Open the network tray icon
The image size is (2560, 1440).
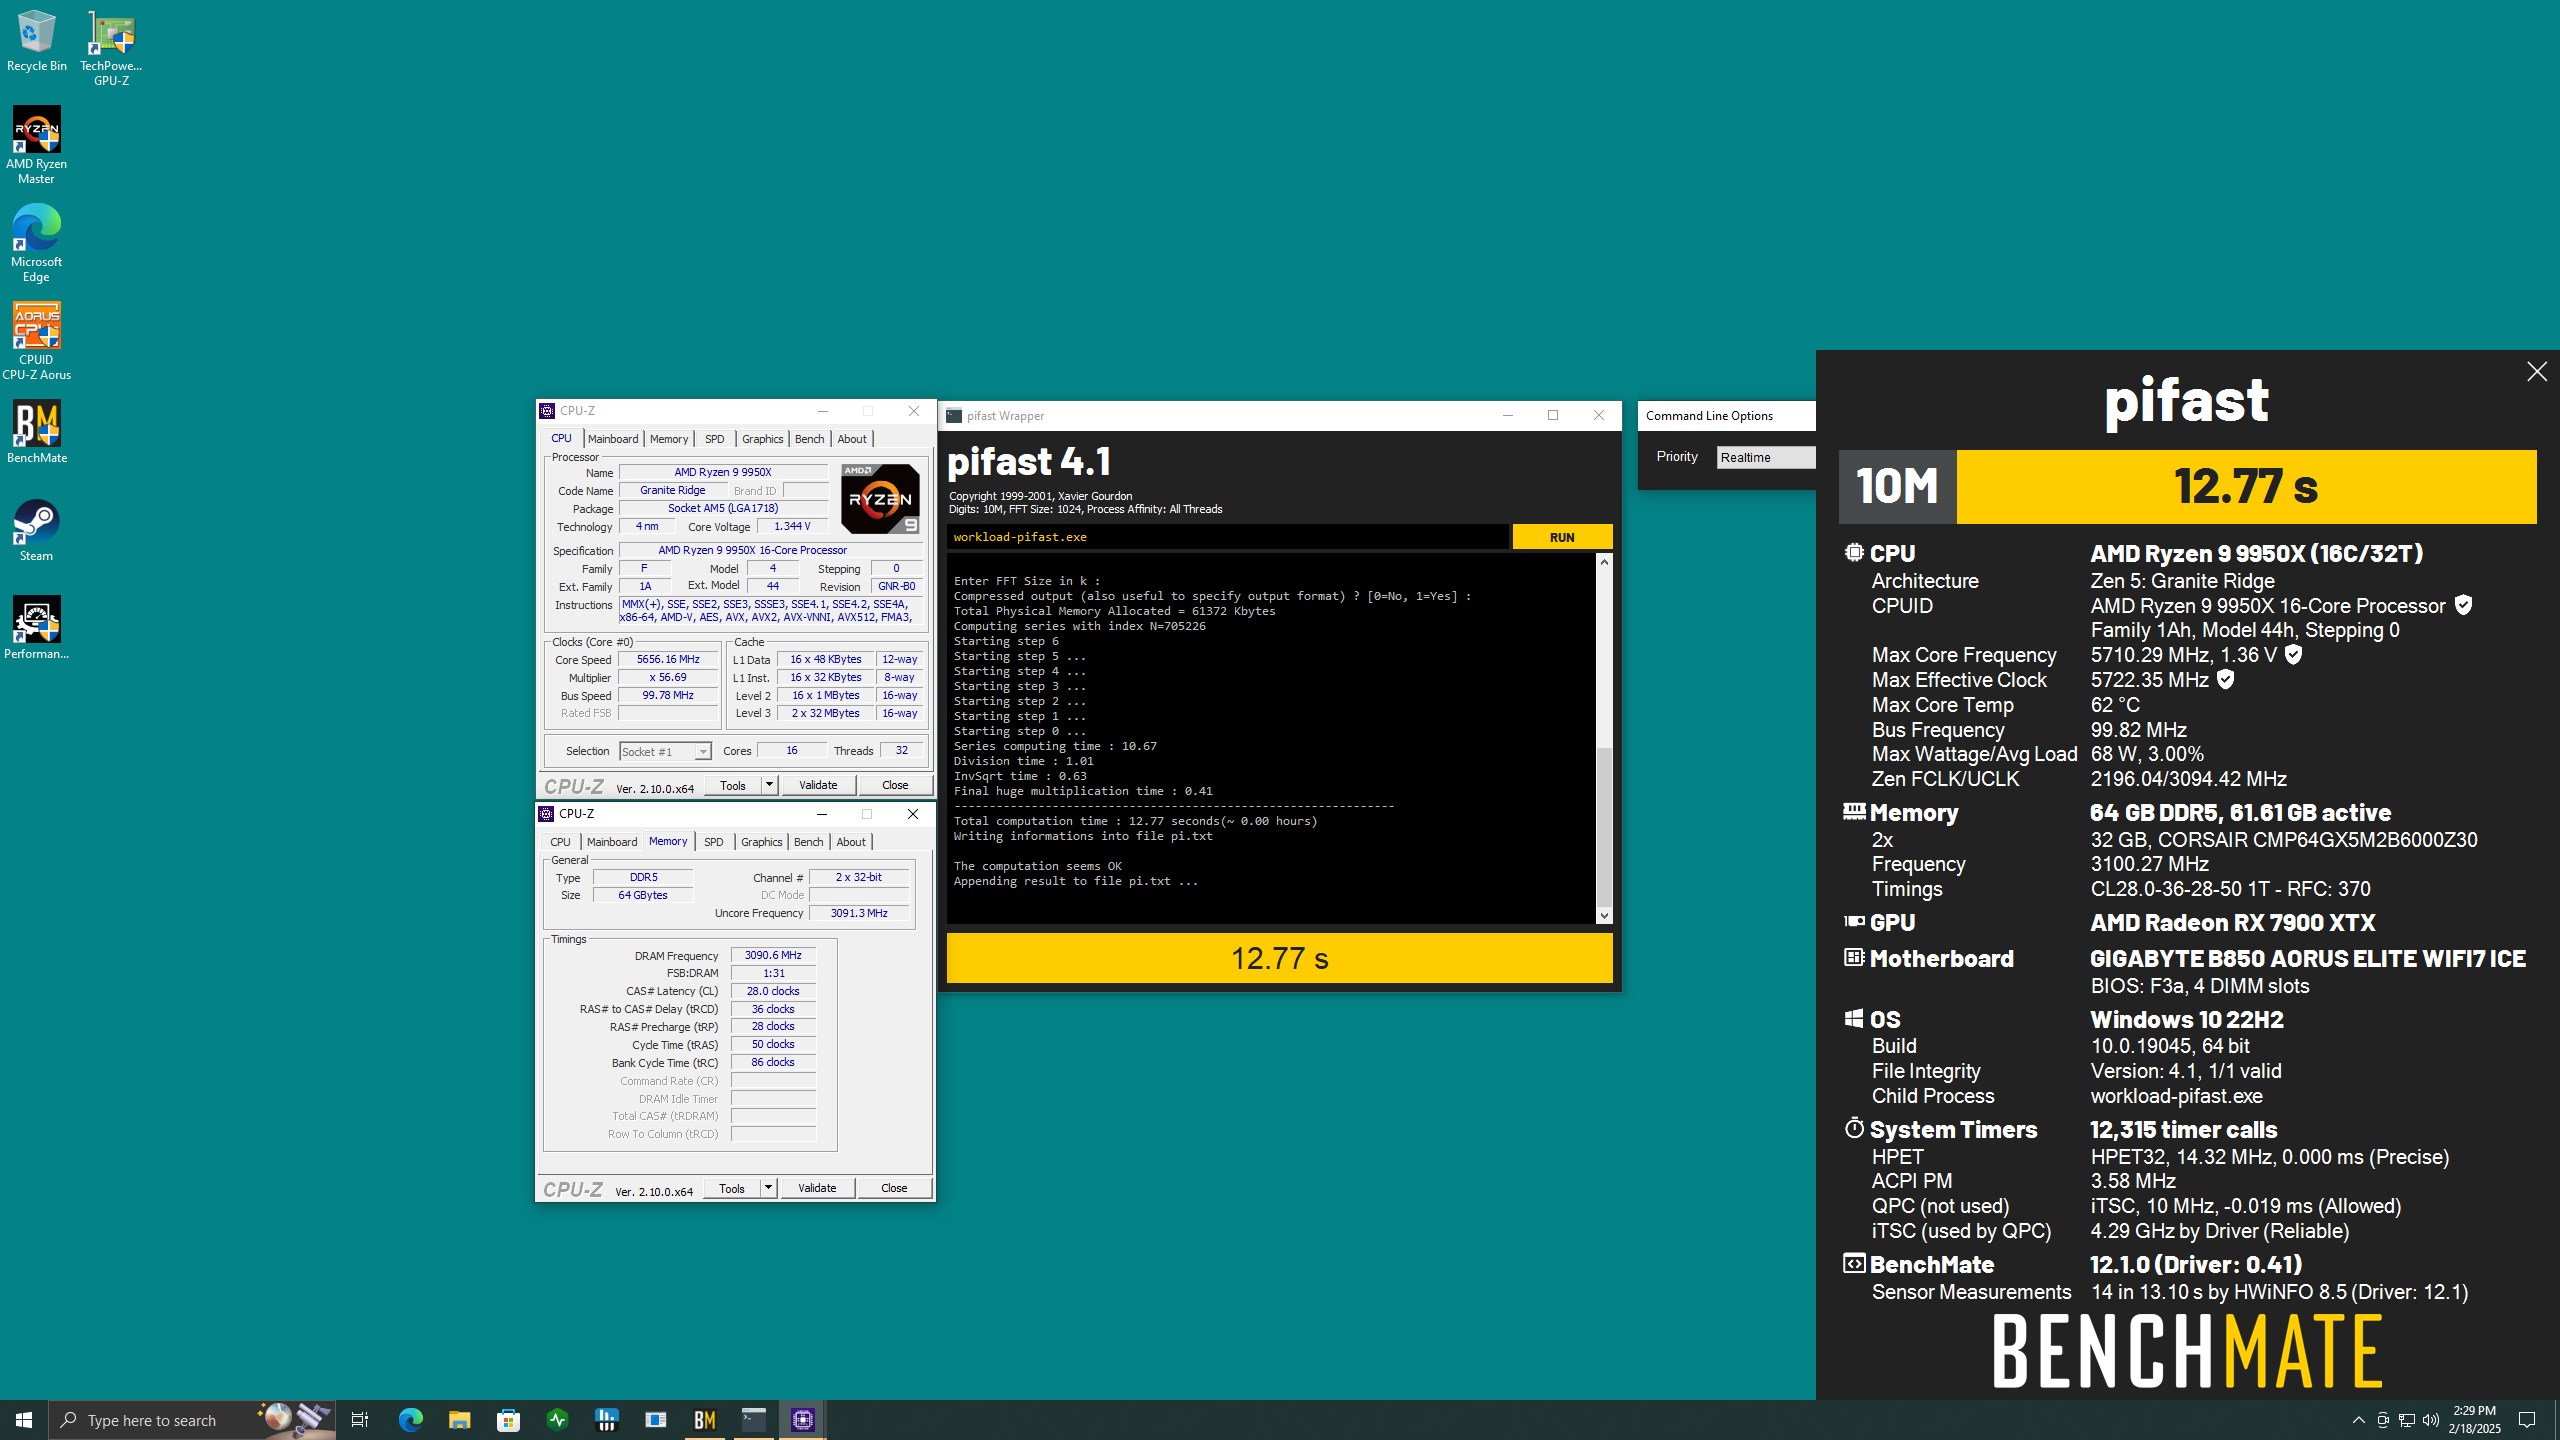coord(2407,1420)
